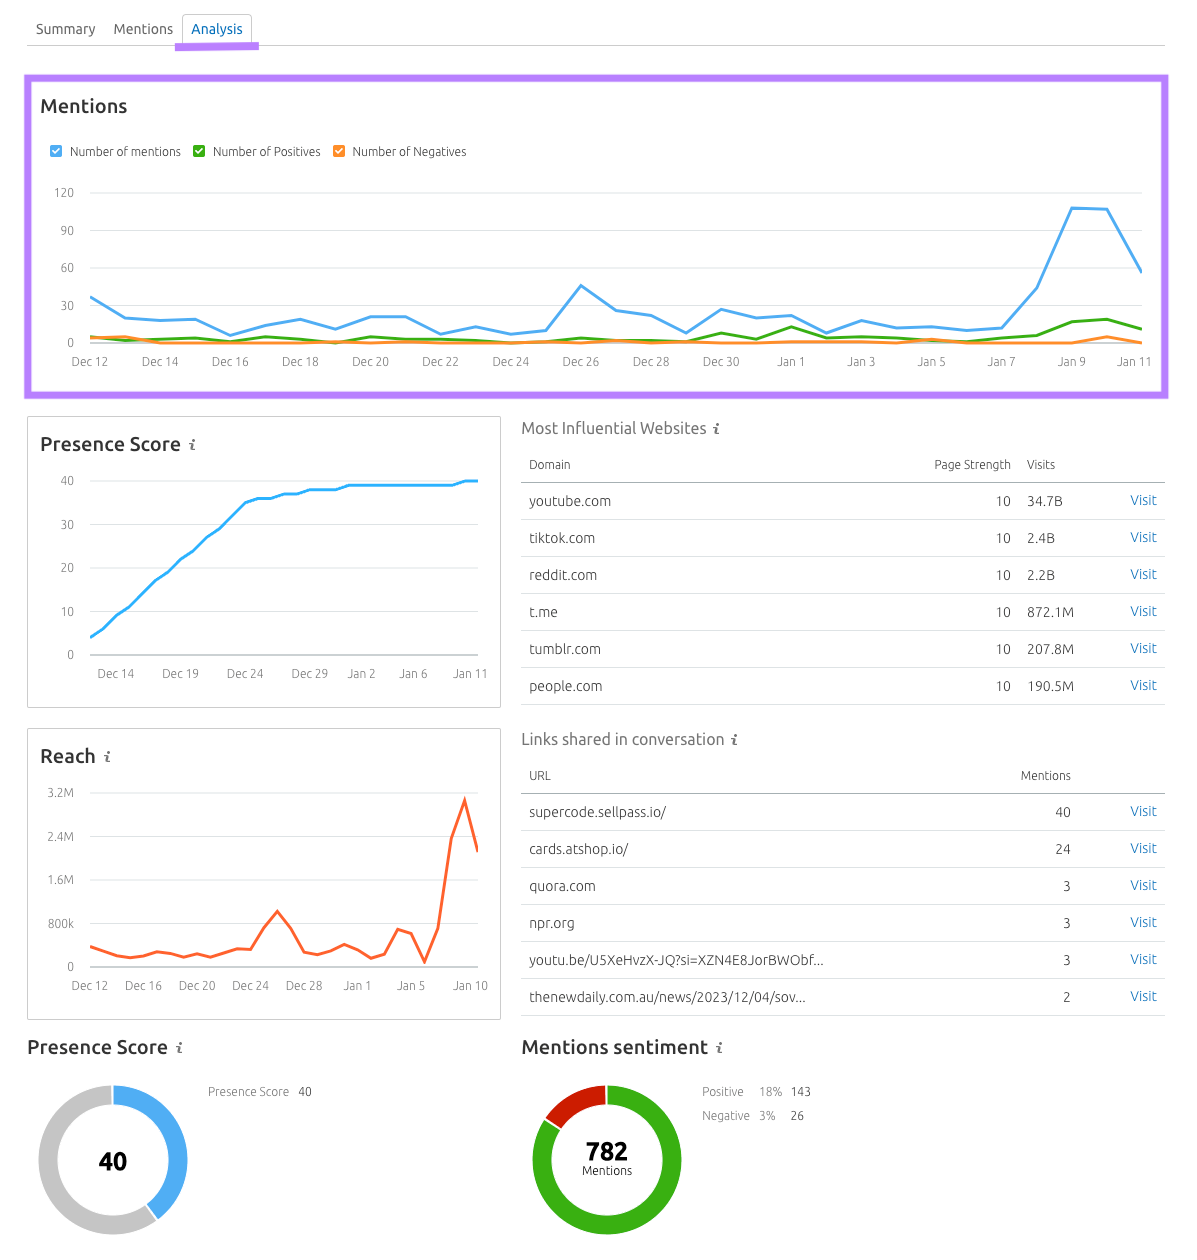Visit supercode.sellpass.io link
The image size is (1197, 1260).
point(1143,812)
